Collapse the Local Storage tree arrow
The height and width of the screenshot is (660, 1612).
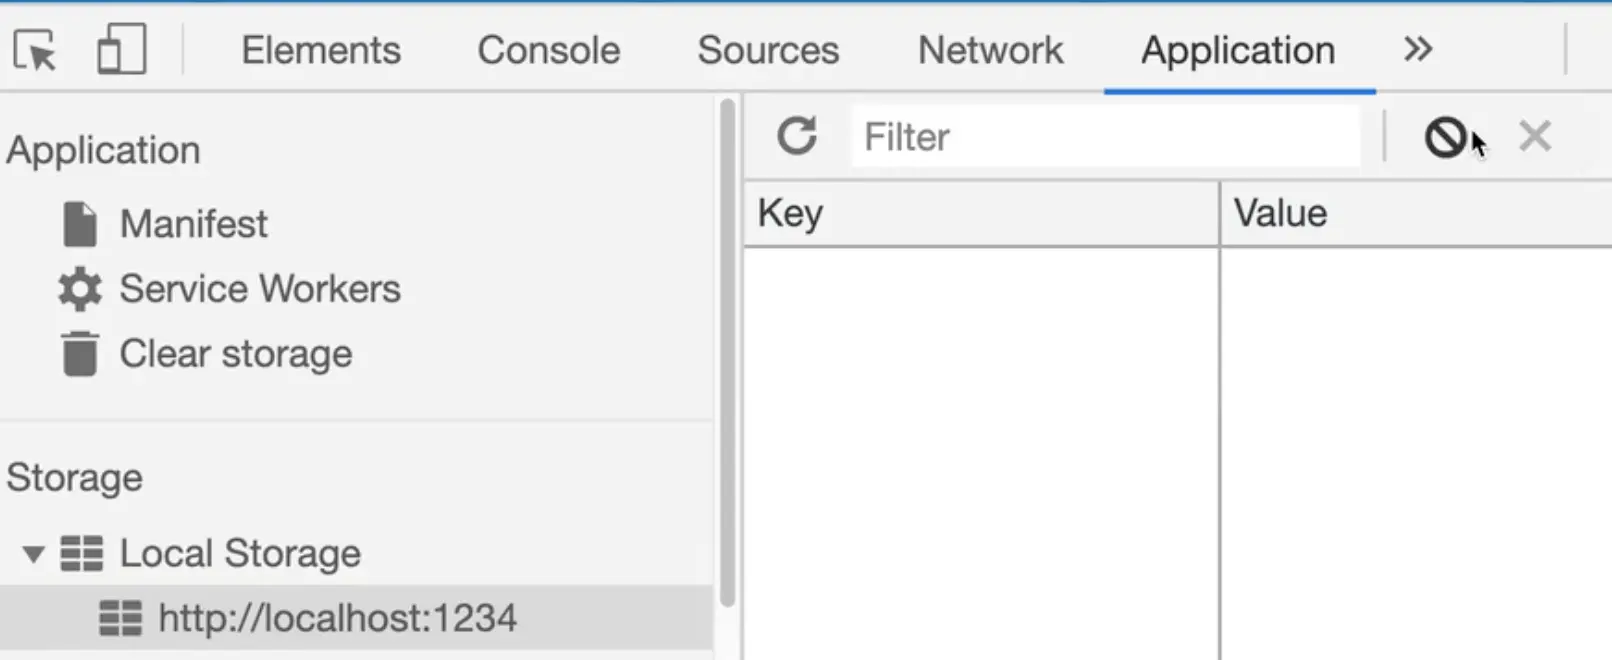click(33, 554)
